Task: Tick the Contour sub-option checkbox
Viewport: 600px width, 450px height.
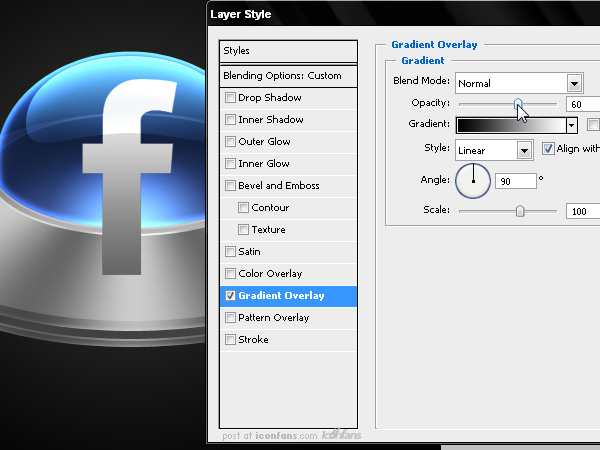Action: point(243,207)
